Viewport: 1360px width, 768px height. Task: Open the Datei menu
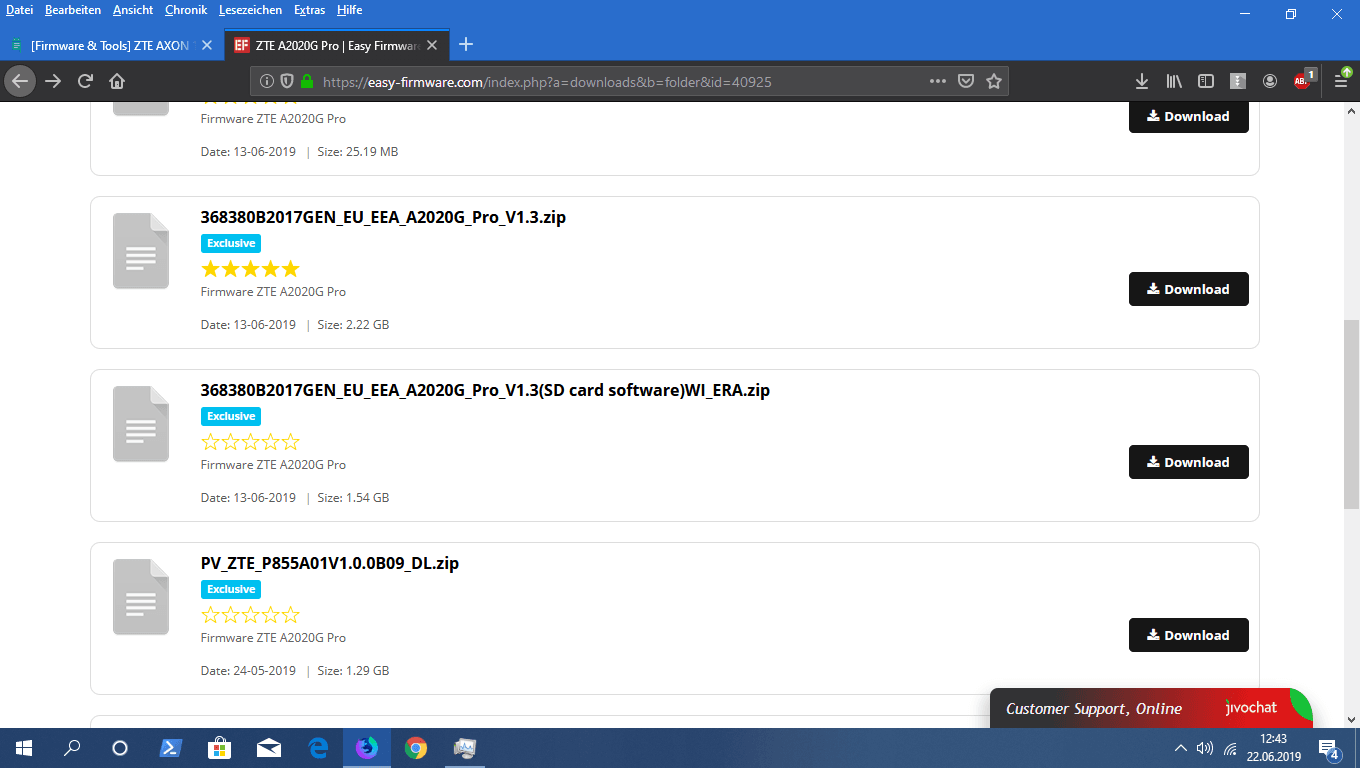tap(20, 10)
